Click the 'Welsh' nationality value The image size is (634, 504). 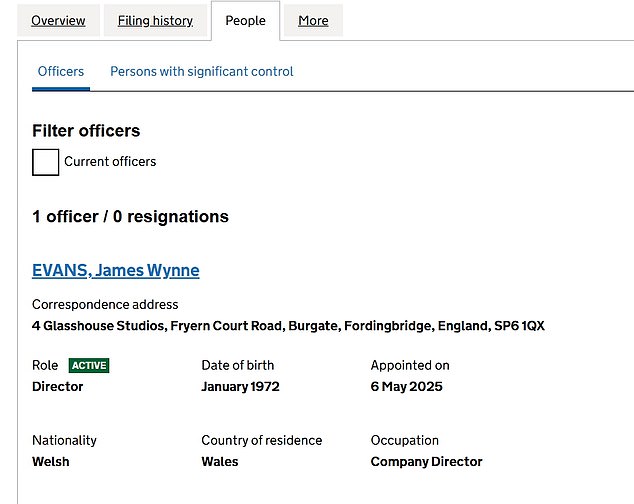[x=51, y=462]
